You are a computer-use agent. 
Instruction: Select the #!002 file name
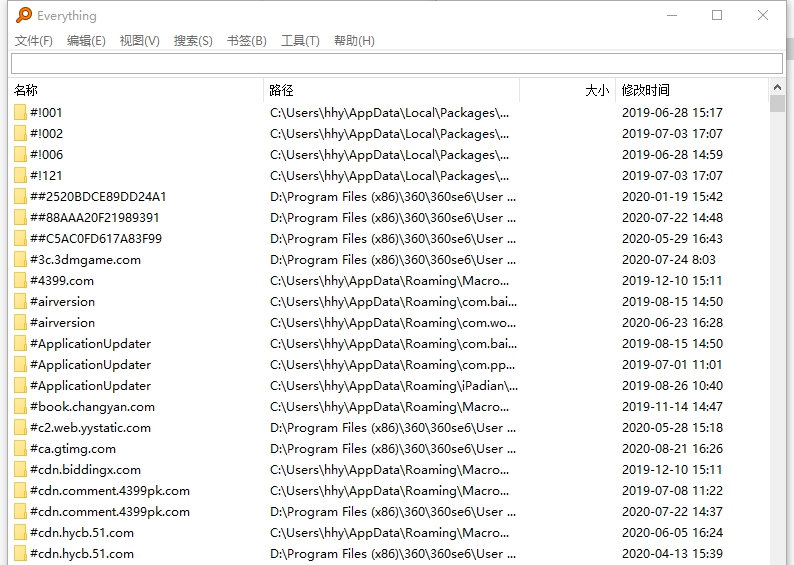47,134
